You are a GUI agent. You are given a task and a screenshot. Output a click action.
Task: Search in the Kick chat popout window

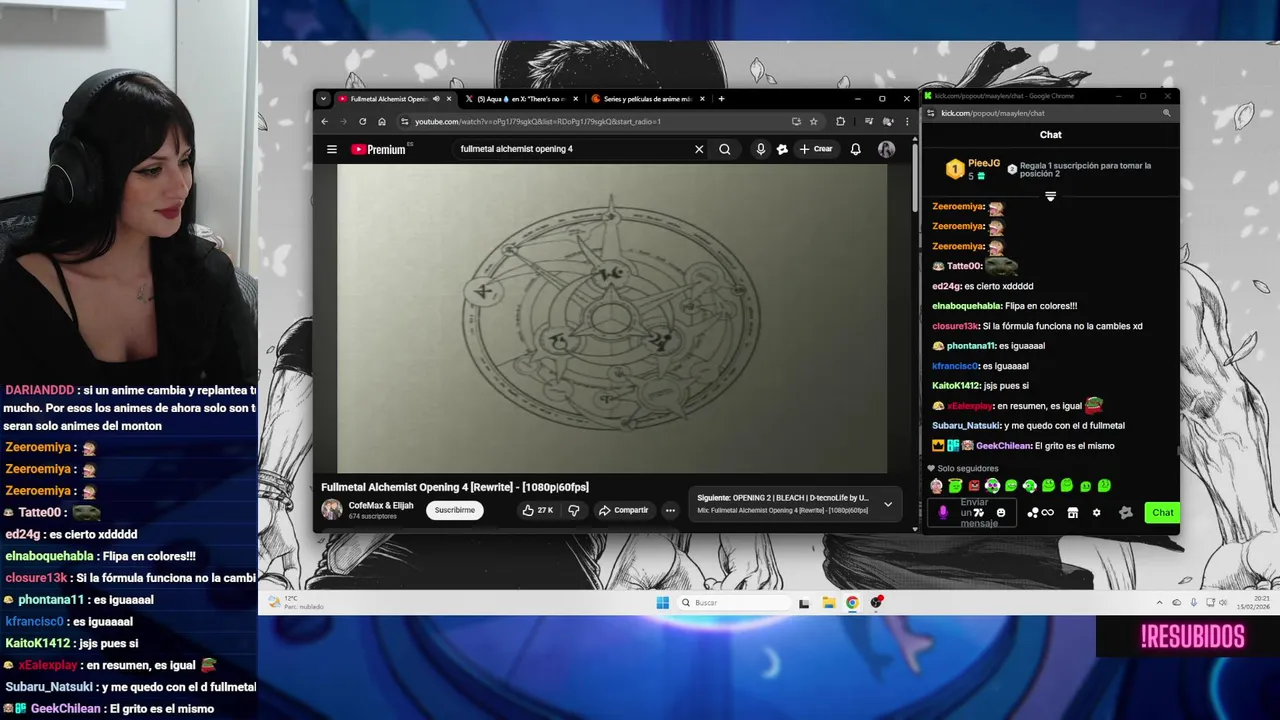[x=1166, y=113]
